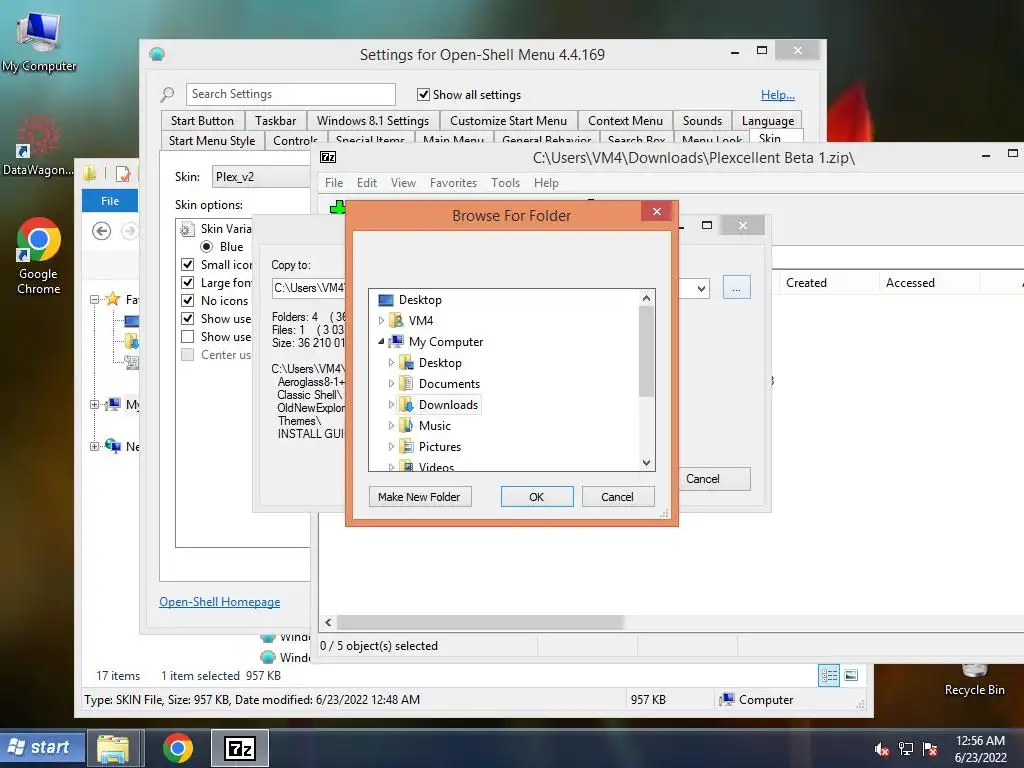Switch to Windows 8.1 Settings tab

(373, 121)
